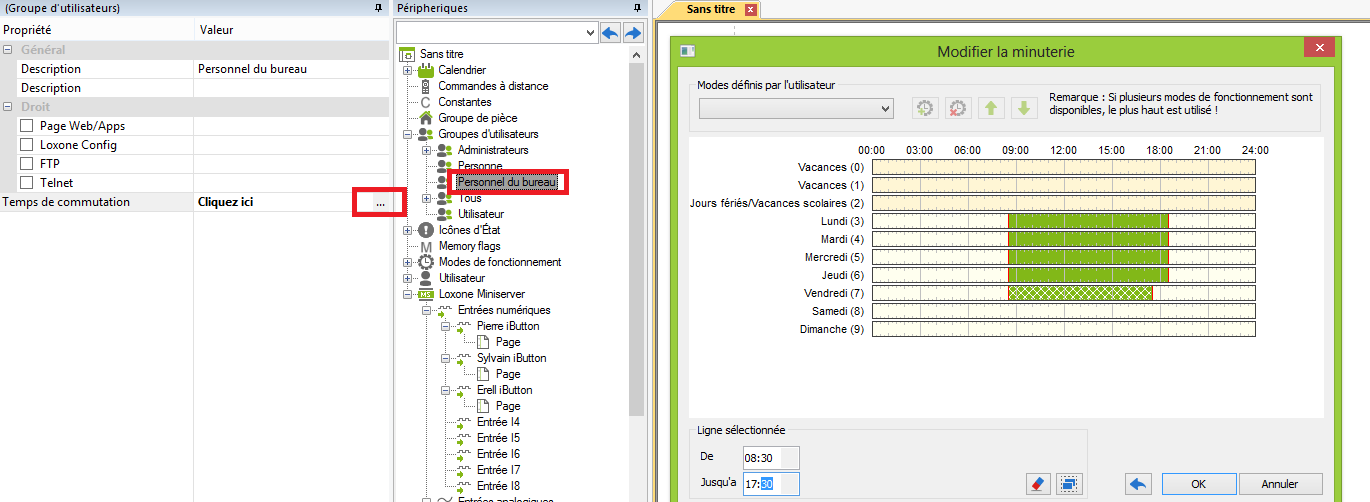Switch to the Sans titre tab
1370x502 pixels.
click(x=714, y=10)
